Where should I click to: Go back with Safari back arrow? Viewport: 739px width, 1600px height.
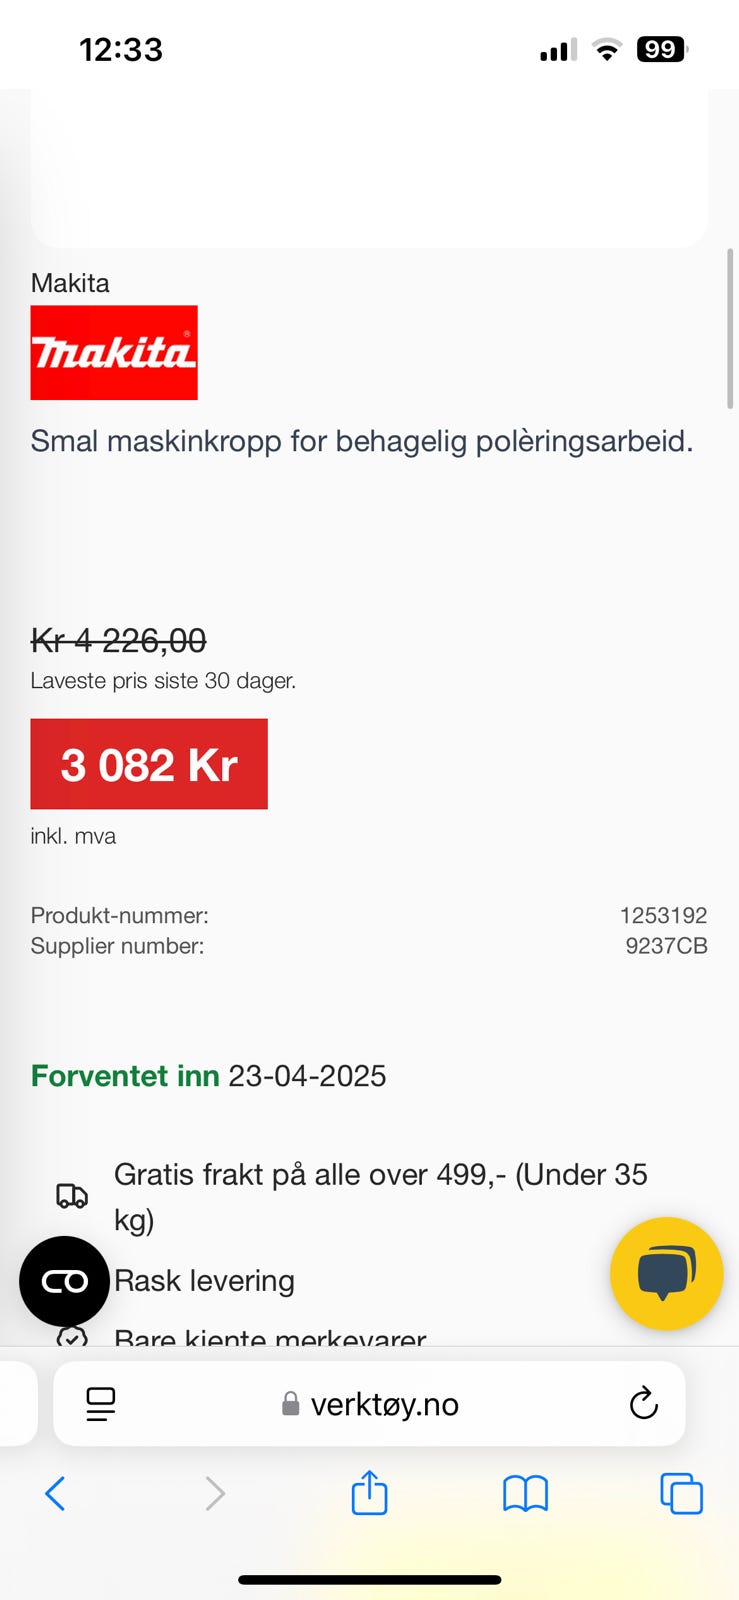(x=56, y=1493)
